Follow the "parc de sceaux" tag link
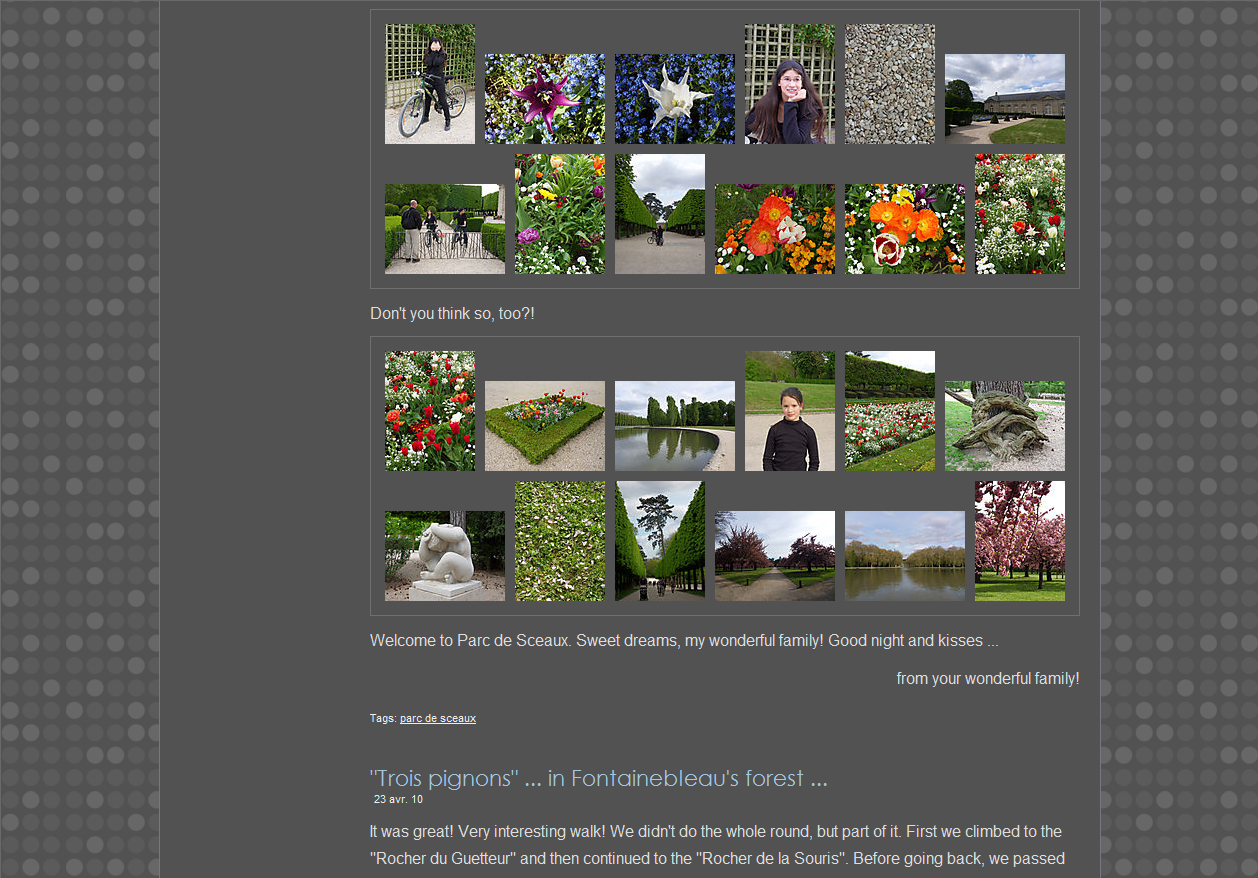Image resolution: width=1258 pixels, height=878 pixels. [x=438, y=718]
